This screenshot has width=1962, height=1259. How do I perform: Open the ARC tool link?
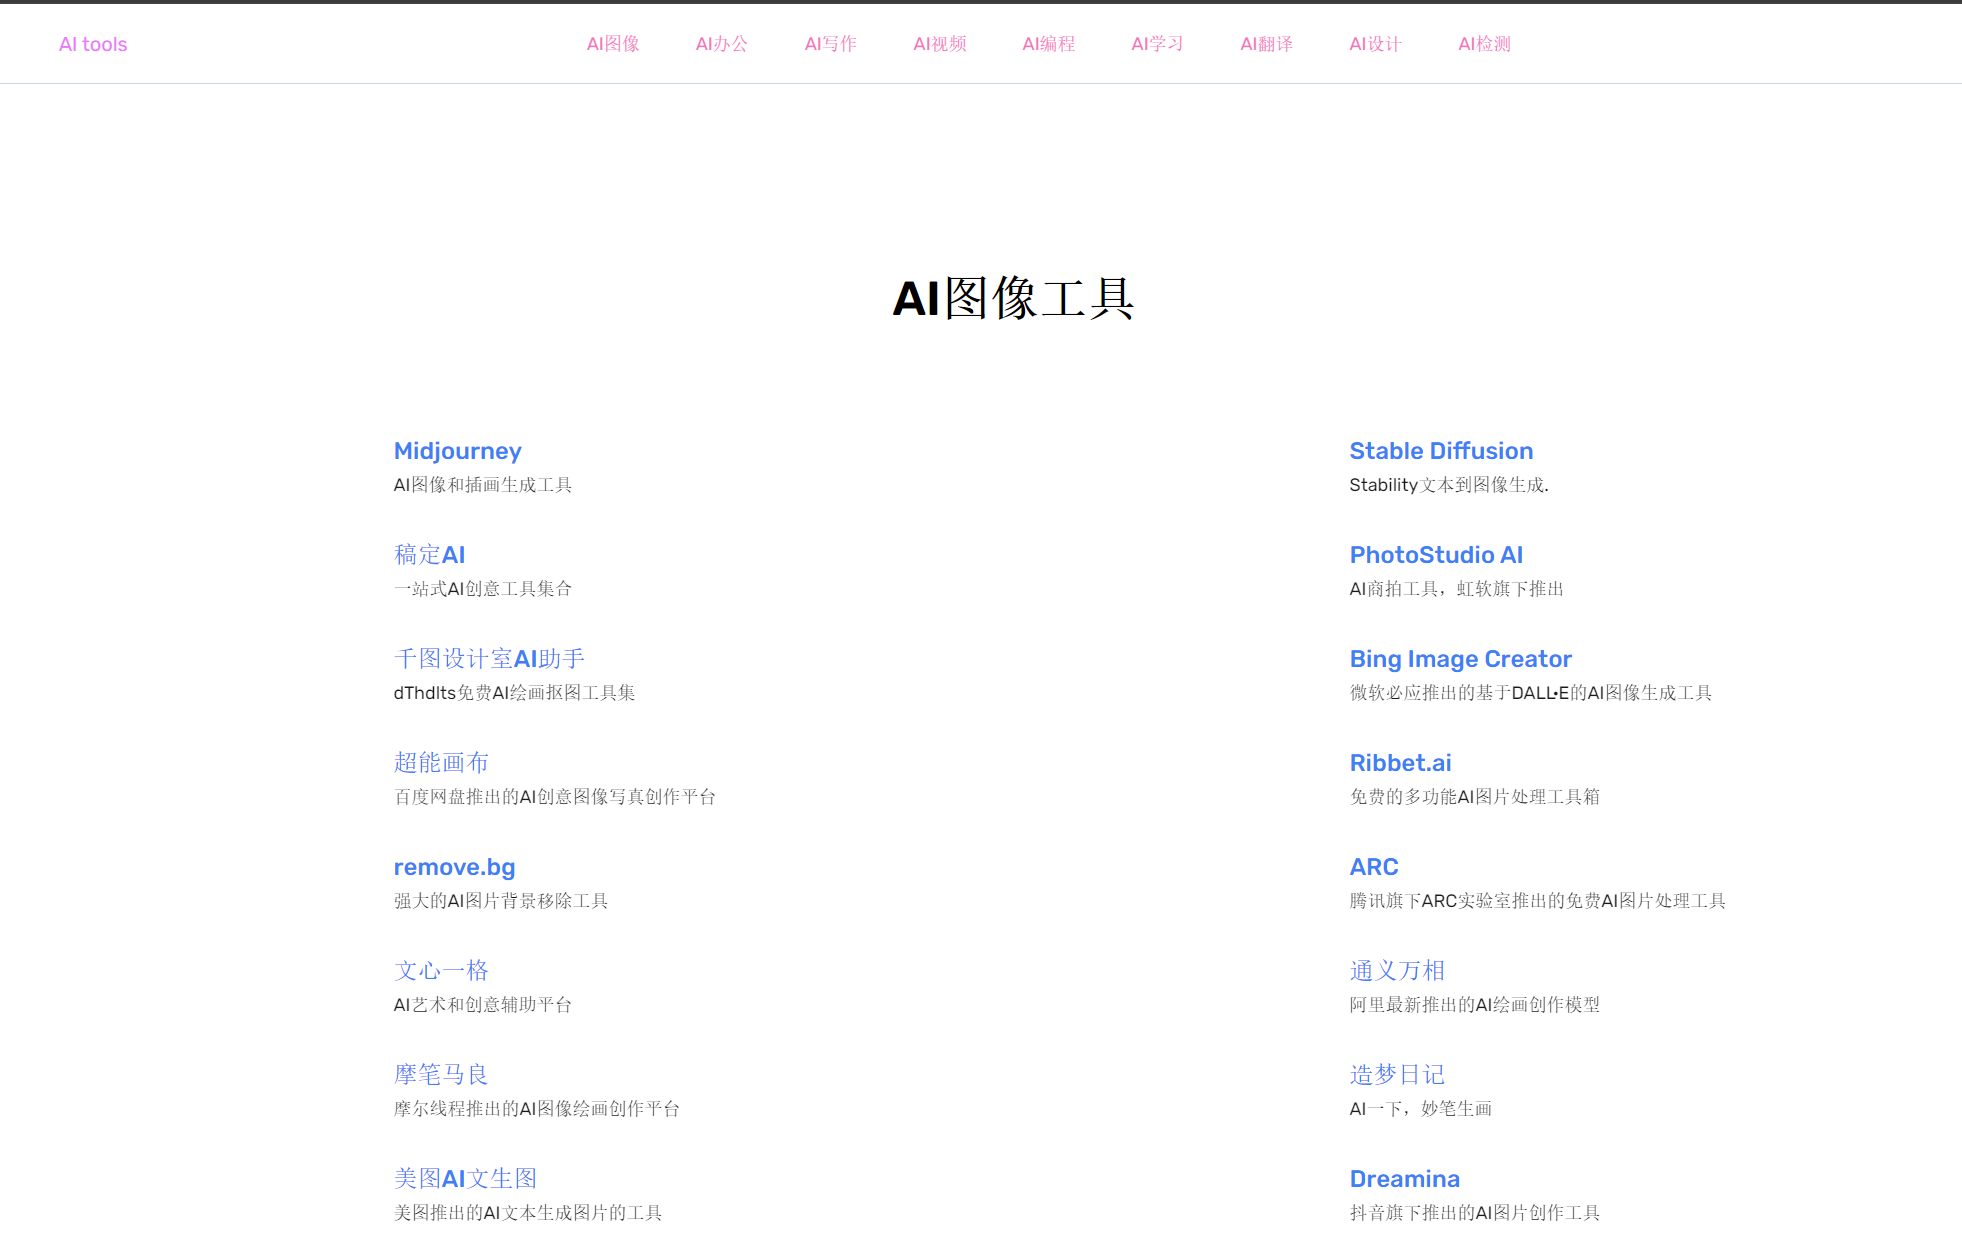(1375, 867)
